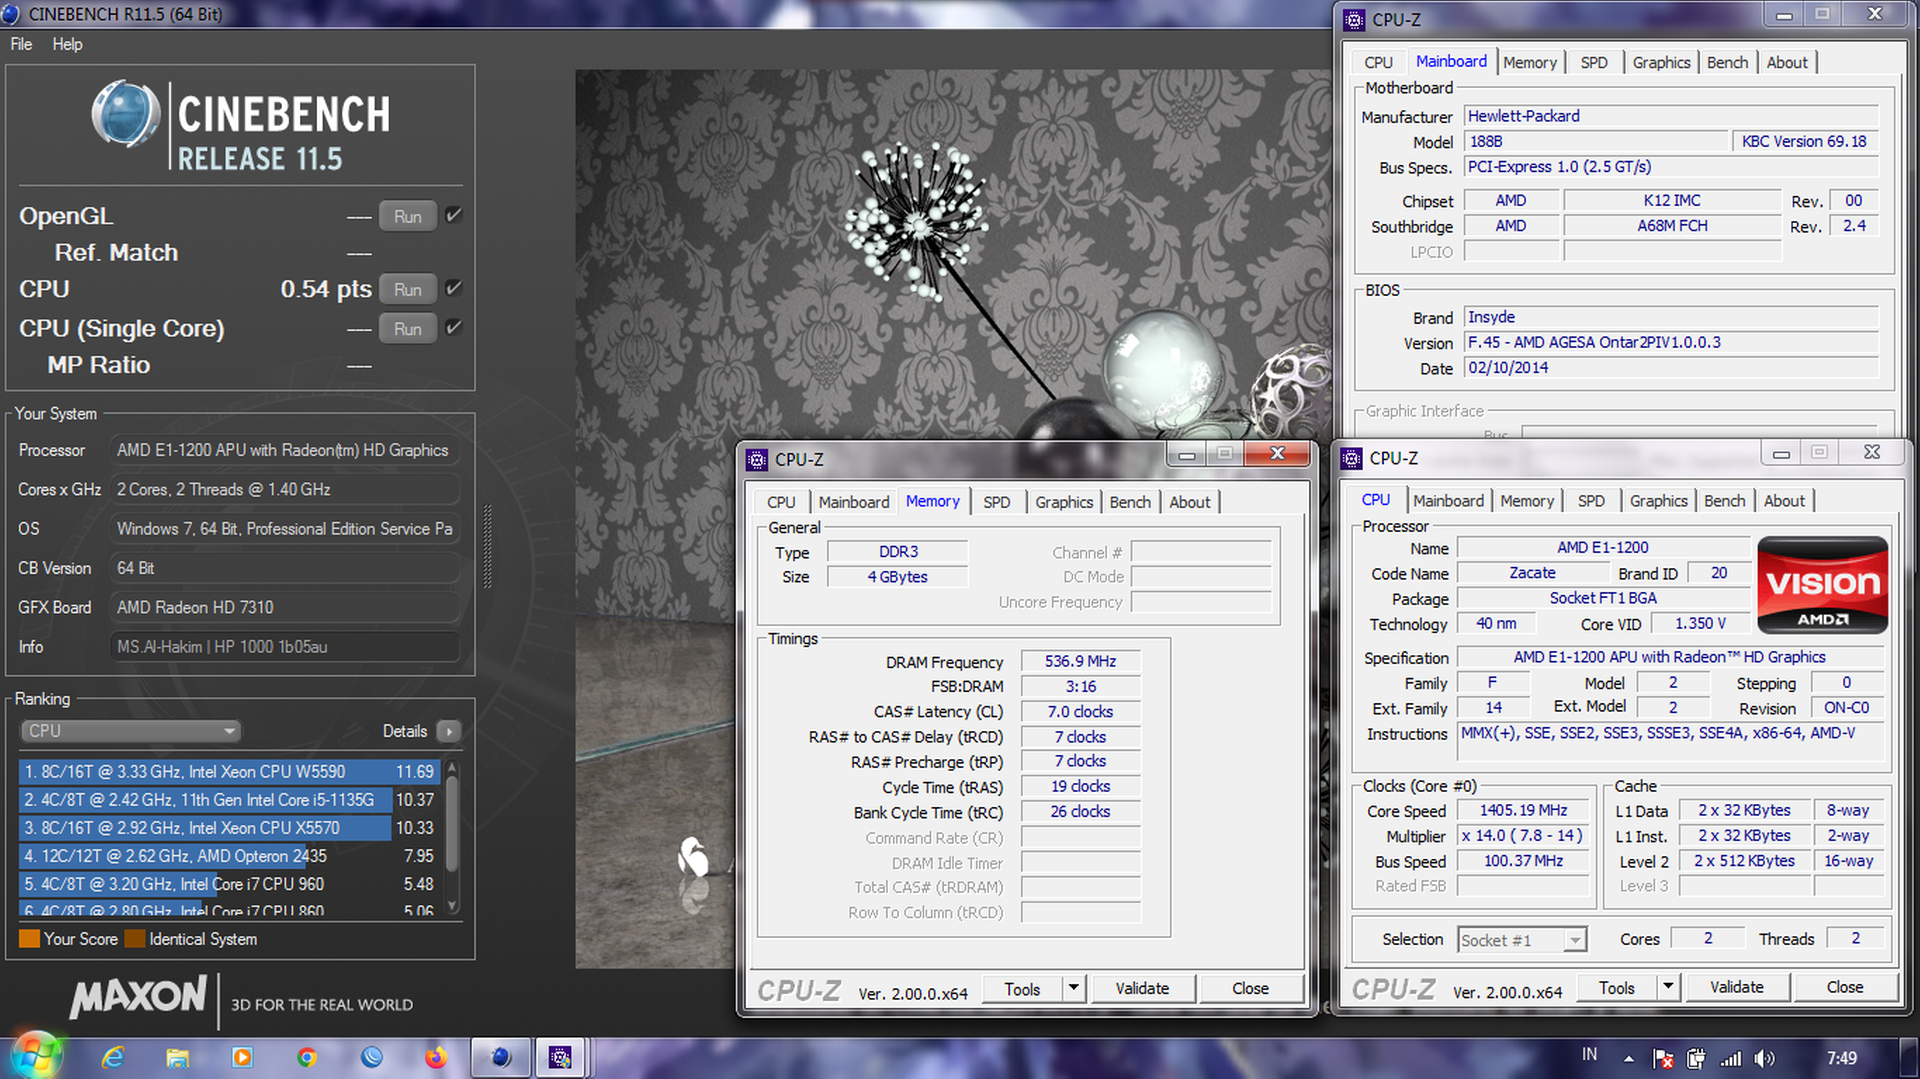Open Mainboard tab in CPU window
1920x1079 pixels.
tap(1448, 501)
